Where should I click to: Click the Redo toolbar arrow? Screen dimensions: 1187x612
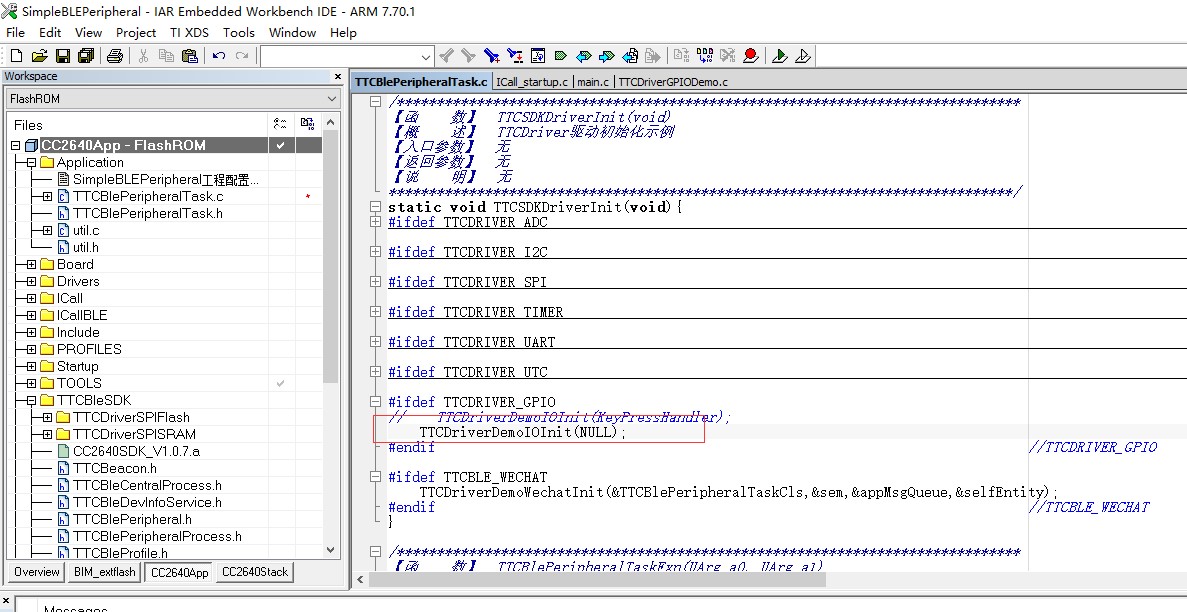tap(241, 56)
